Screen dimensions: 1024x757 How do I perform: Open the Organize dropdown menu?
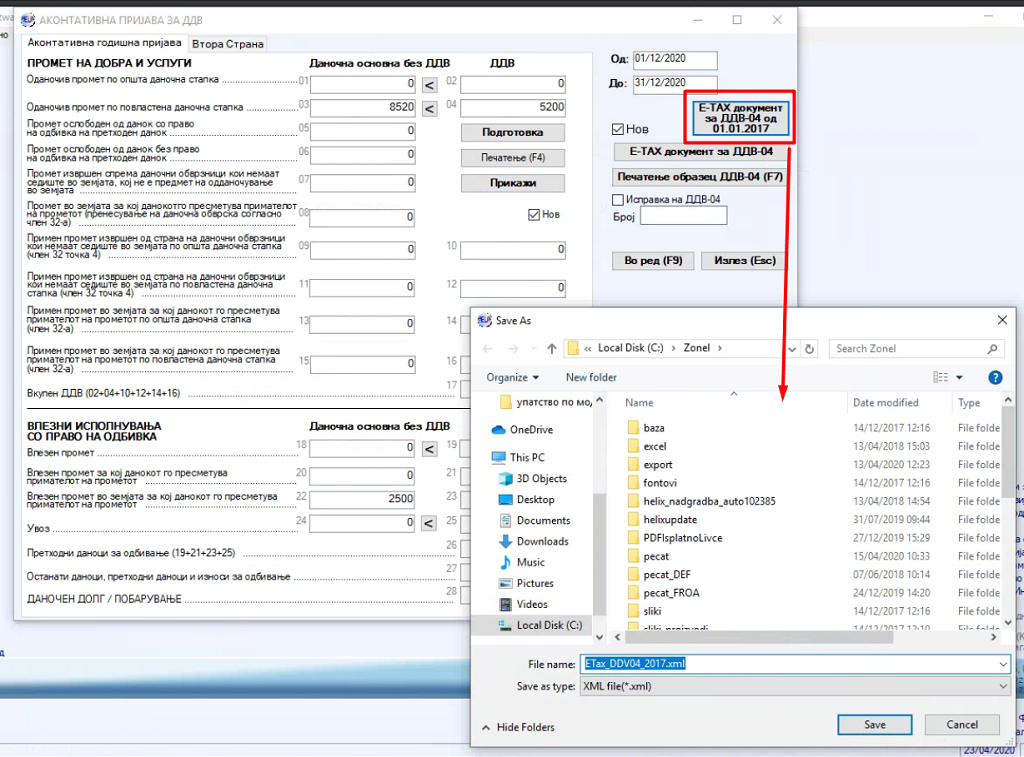coord(513,378)
